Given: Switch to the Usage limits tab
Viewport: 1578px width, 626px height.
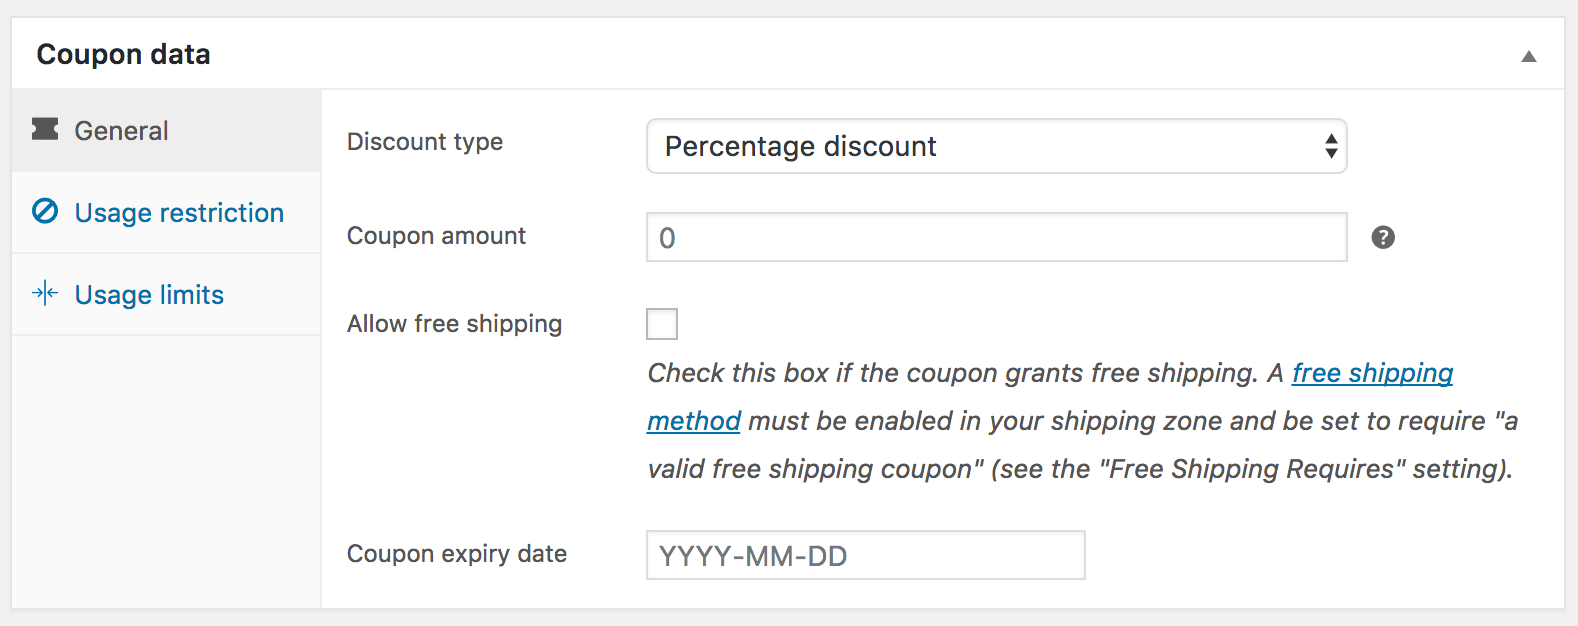Looking at the screenshot, I should [148, 294].
